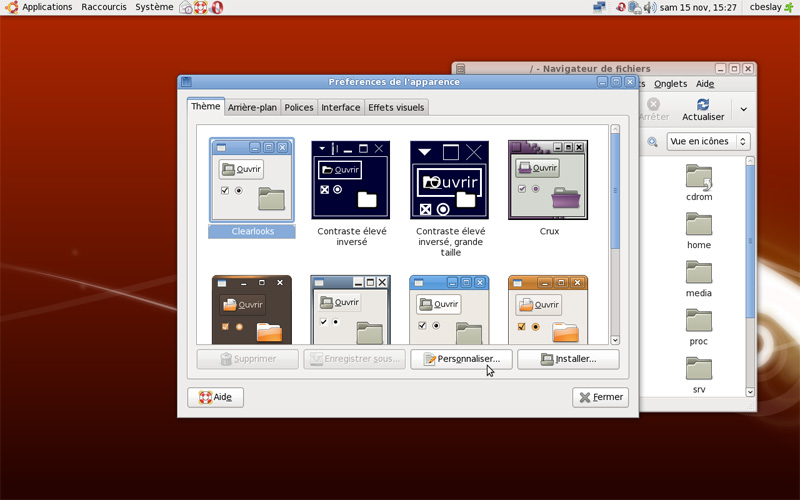800x500 pixels.
Task: Maximize the Préférences de l'apparence window
Action: tap(616, 82)
